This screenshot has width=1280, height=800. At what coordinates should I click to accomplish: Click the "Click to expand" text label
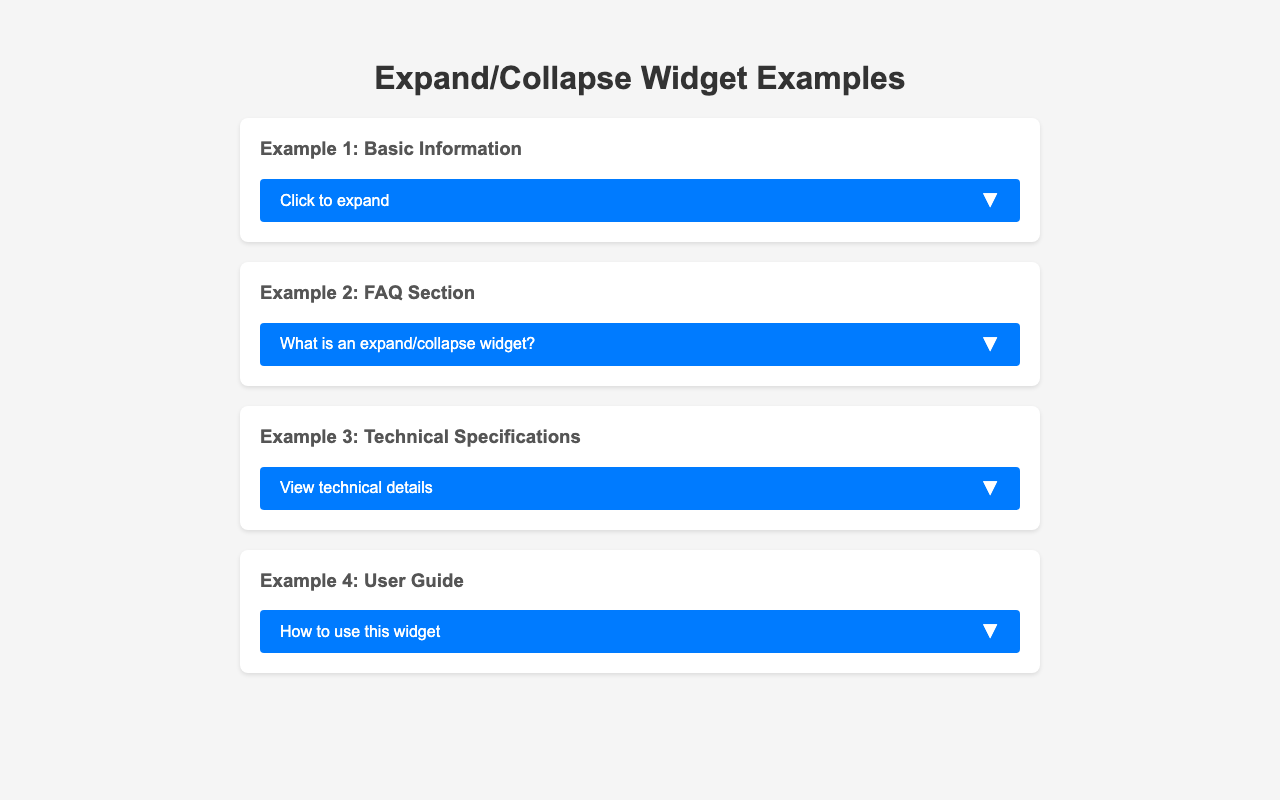point(334,200)
